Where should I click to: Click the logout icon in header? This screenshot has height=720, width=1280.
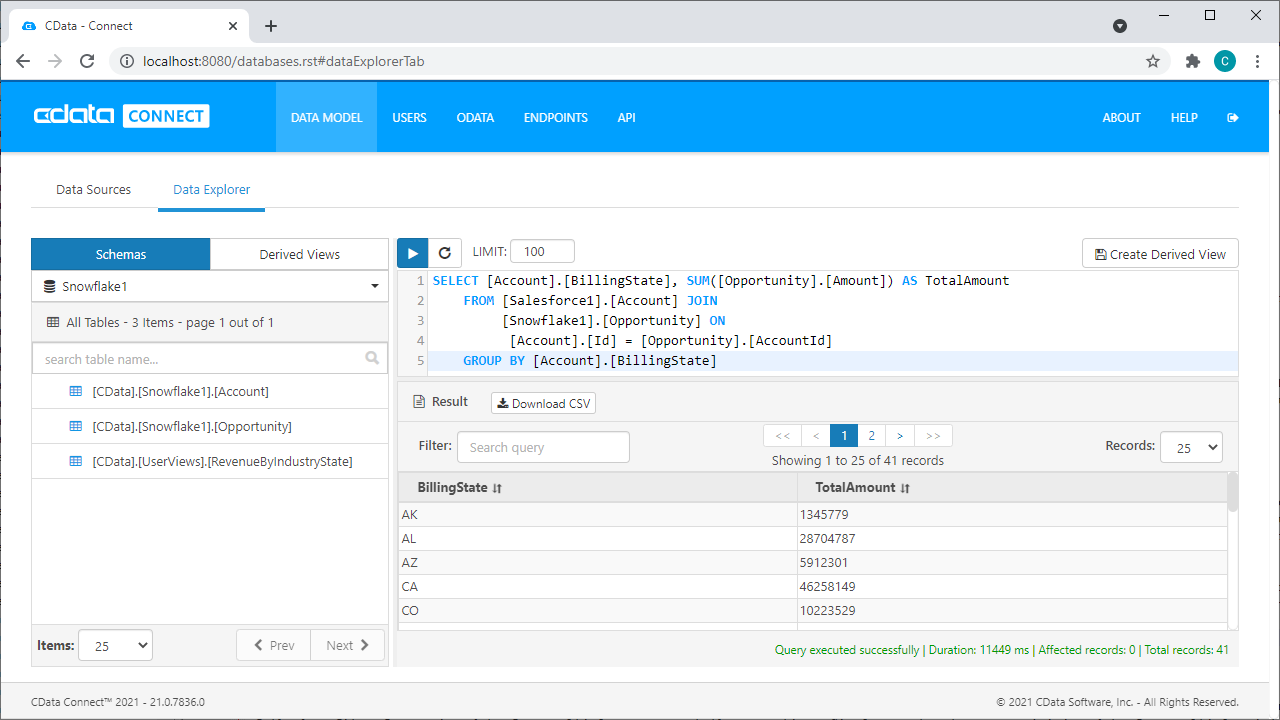point(1232,117)
